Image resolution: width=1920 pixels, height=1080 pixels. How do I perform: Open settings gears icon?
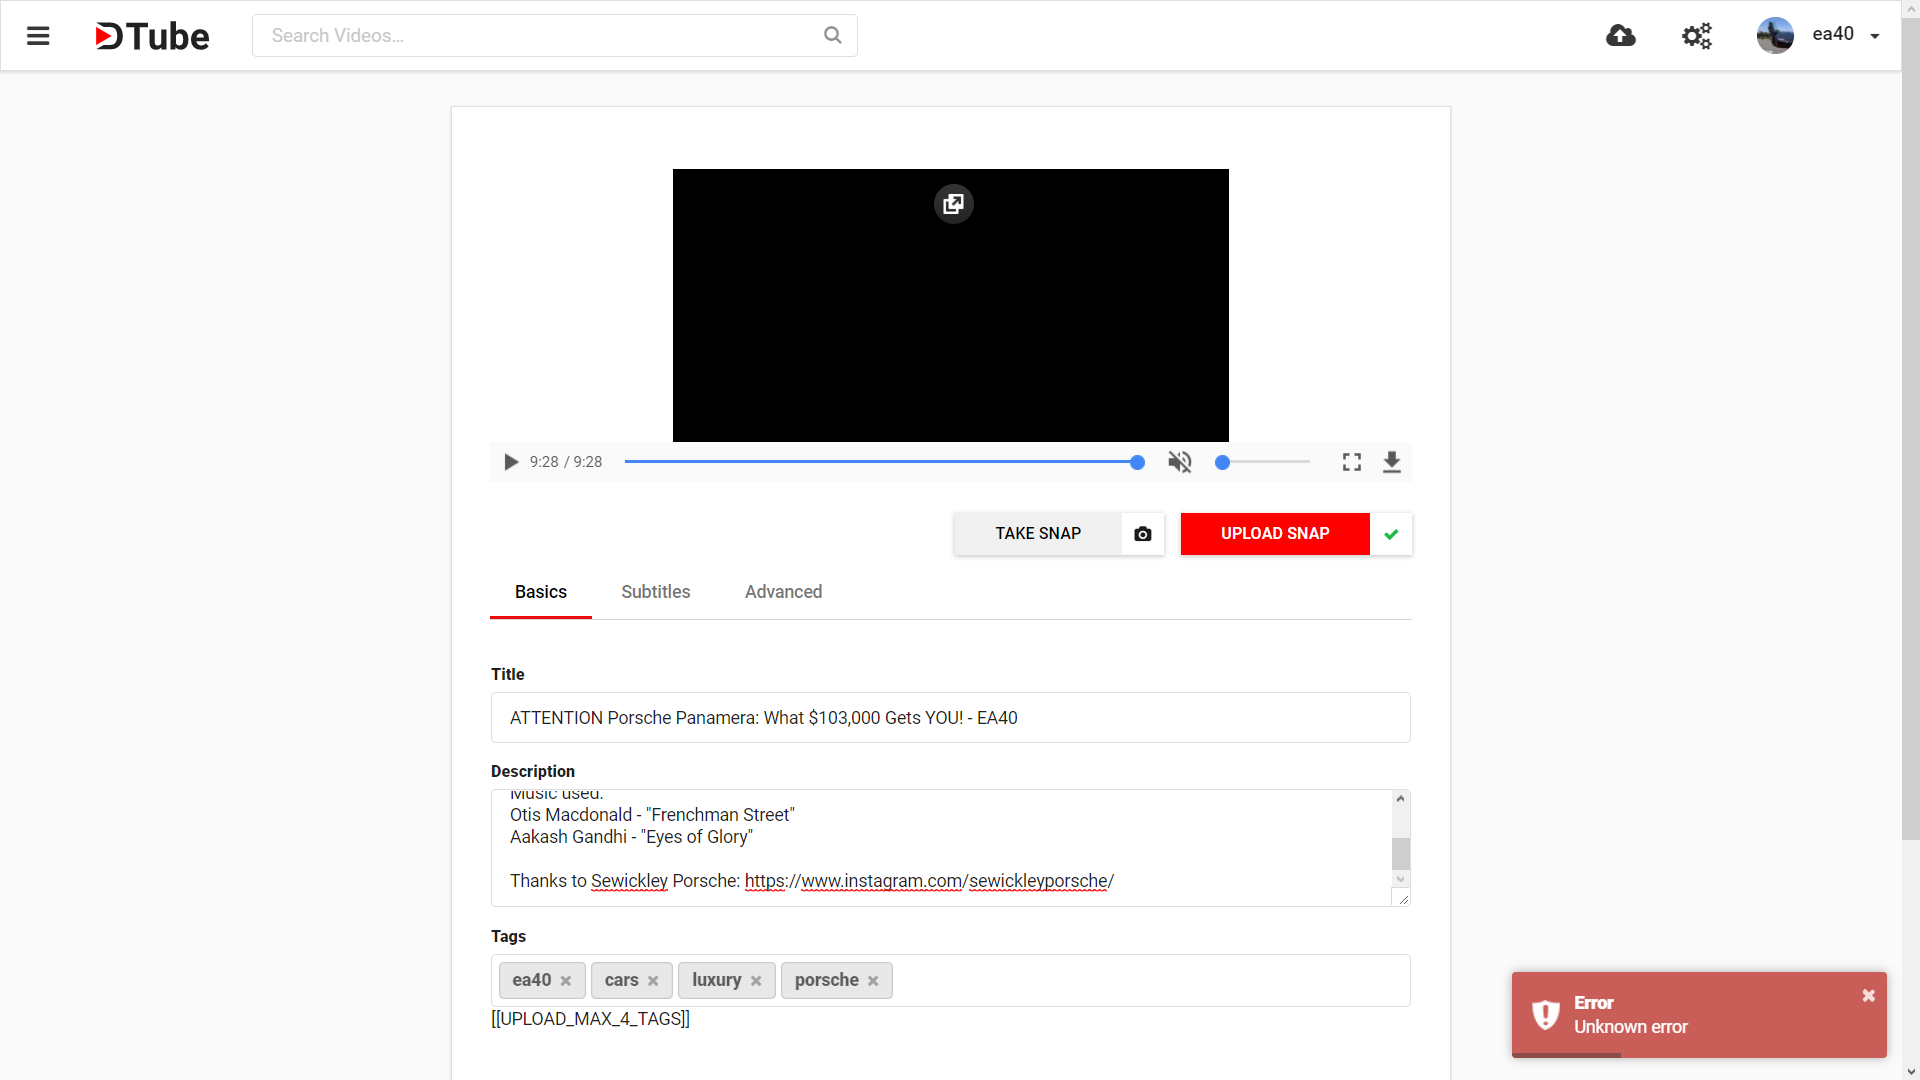pos(1696,36)
